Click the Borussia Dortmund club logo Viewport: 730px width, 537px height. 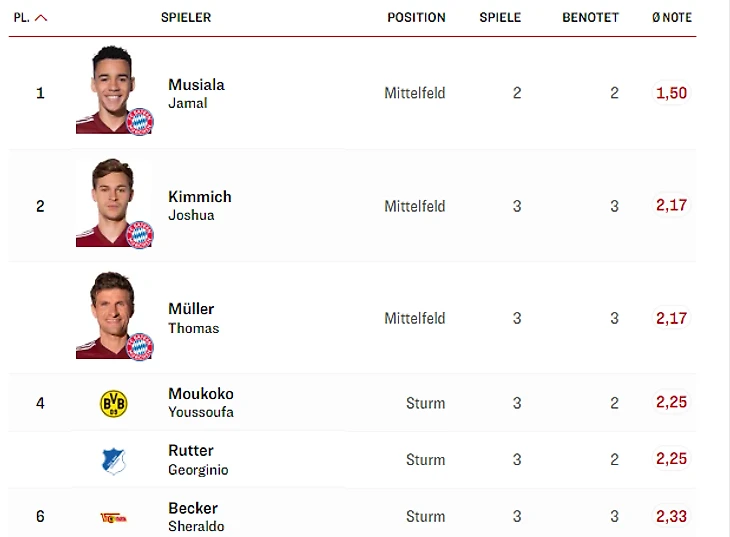[x=114, y=403]
